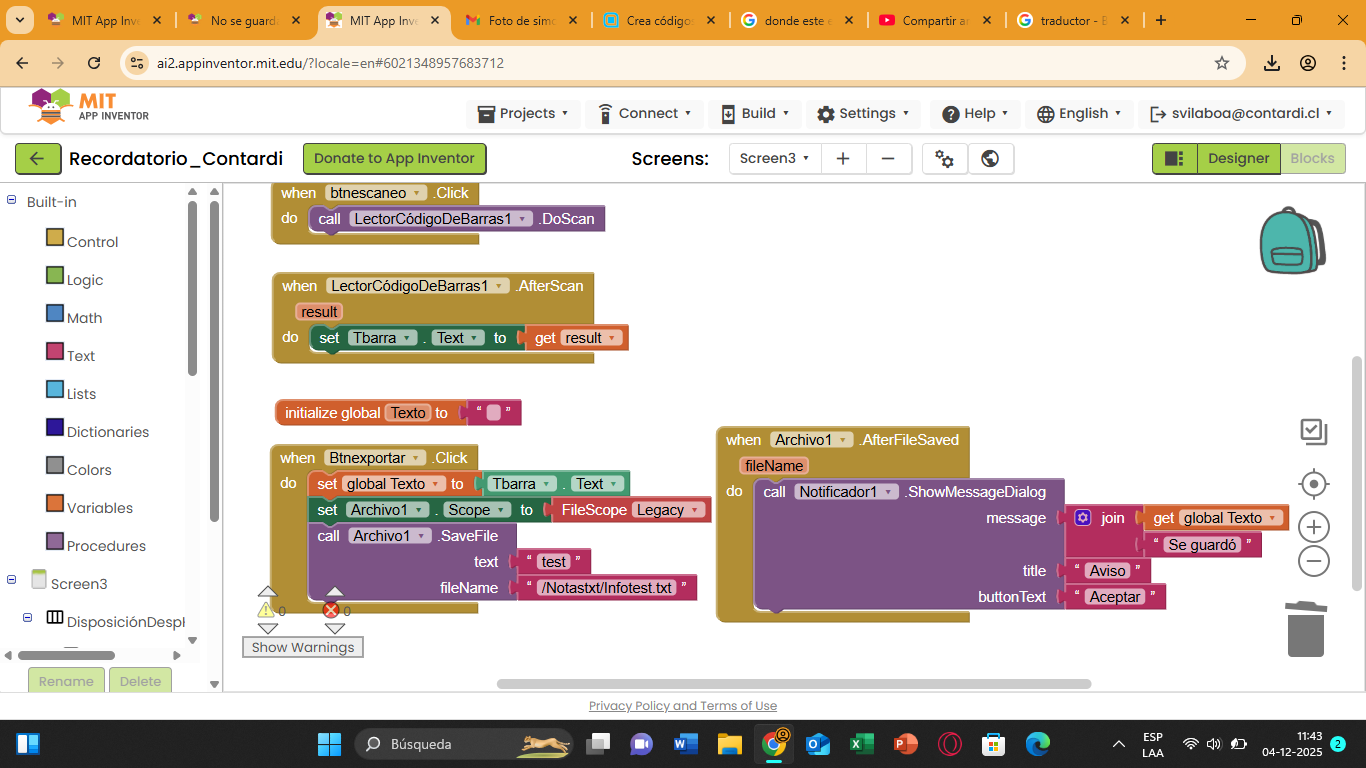
Task: Zoom out with the minus circle icon
Action: (1313, 561)
